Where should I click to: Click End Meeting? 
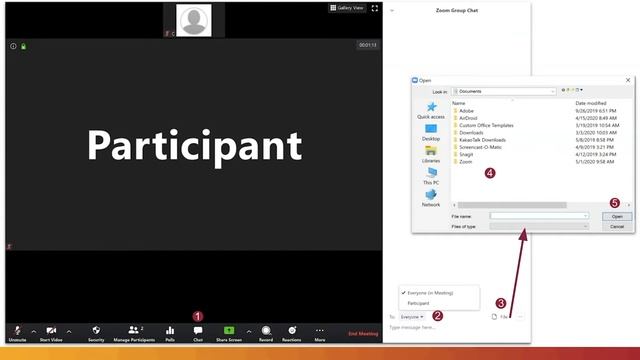click(363, 333)
